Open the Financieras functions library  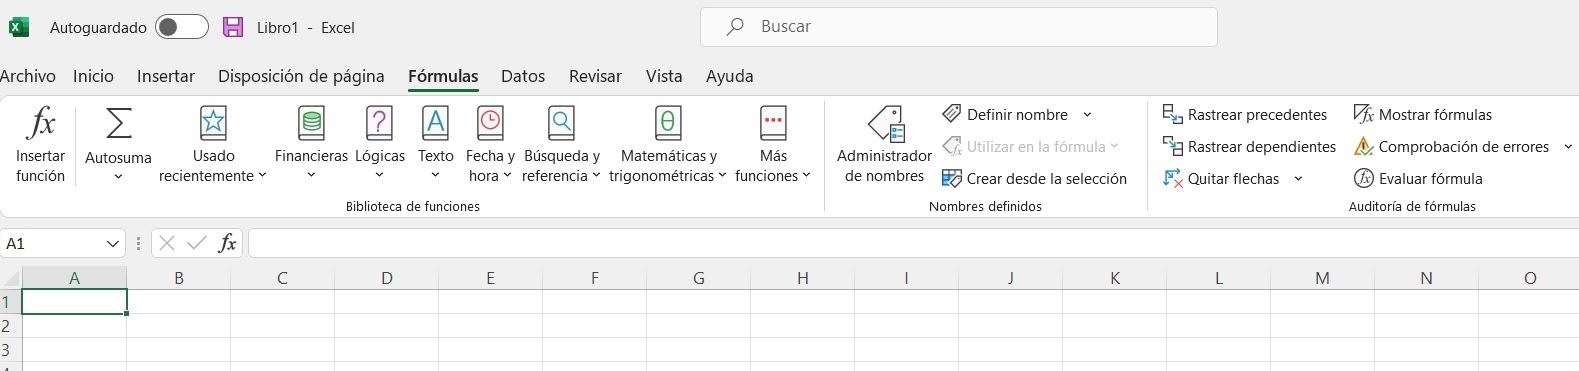pyautogui.click(x=311, y=146)
